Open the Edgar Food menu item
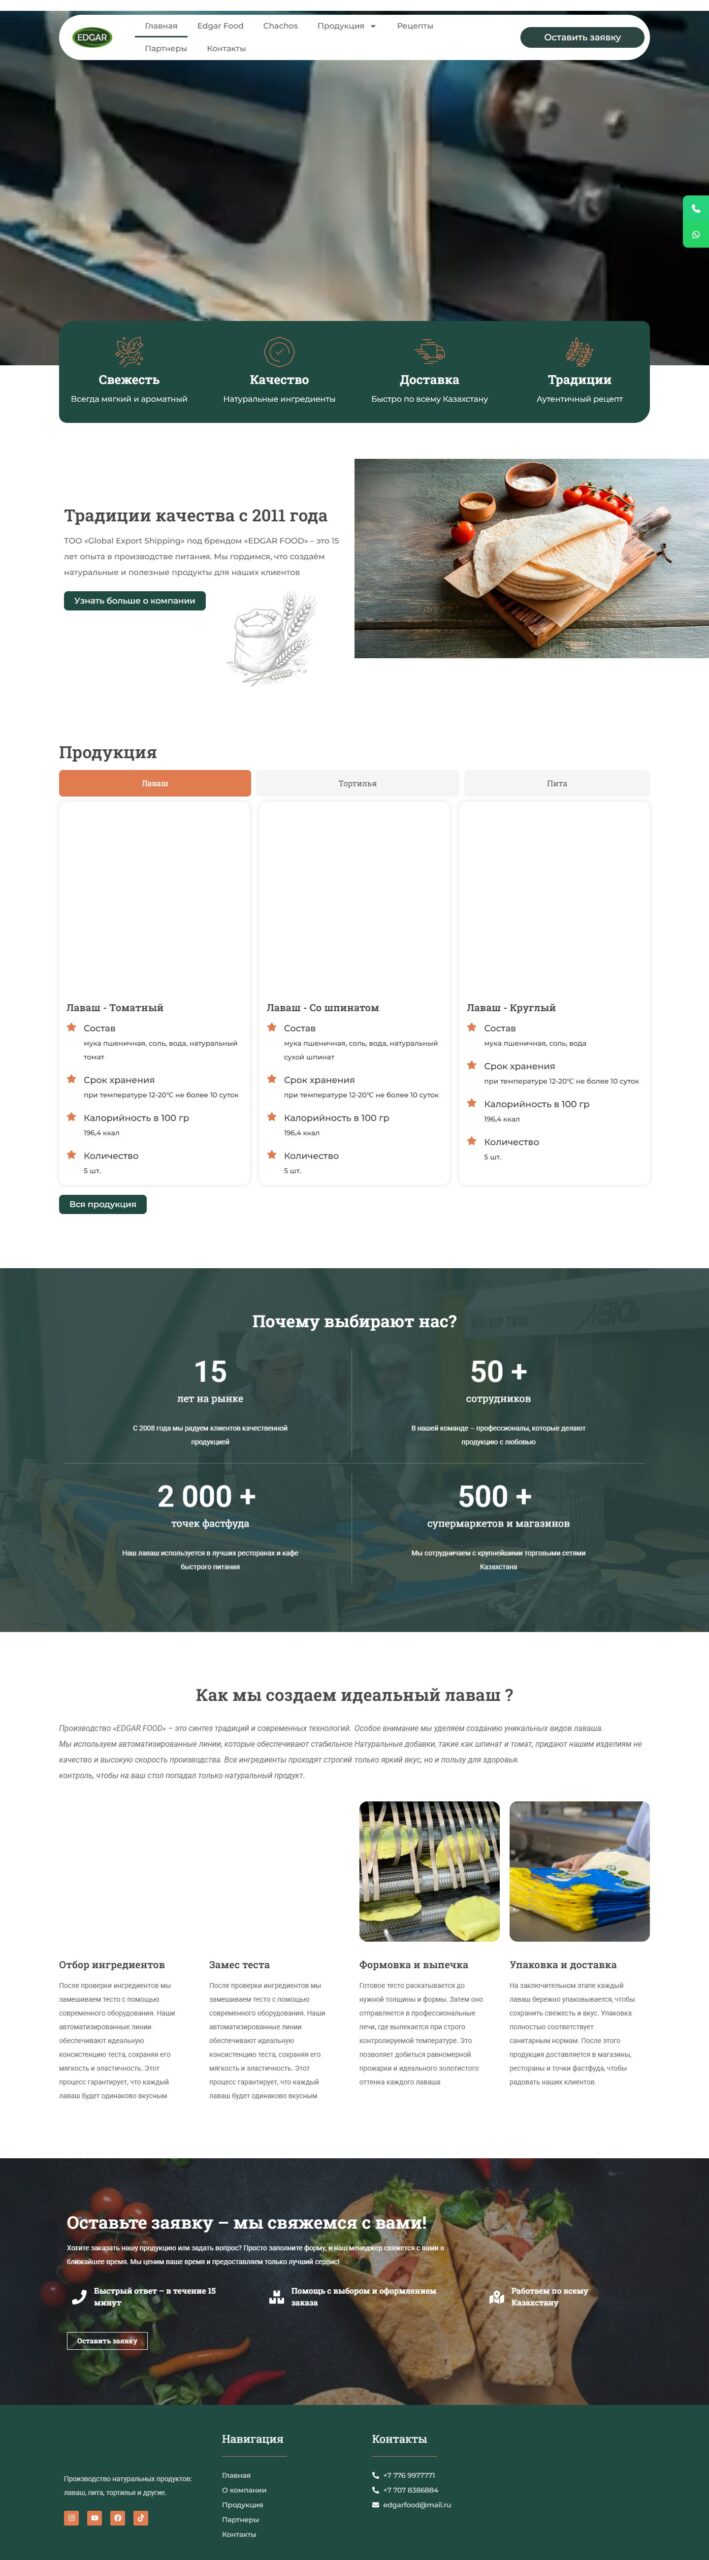 pyautogui.click(x=220, y=26)
